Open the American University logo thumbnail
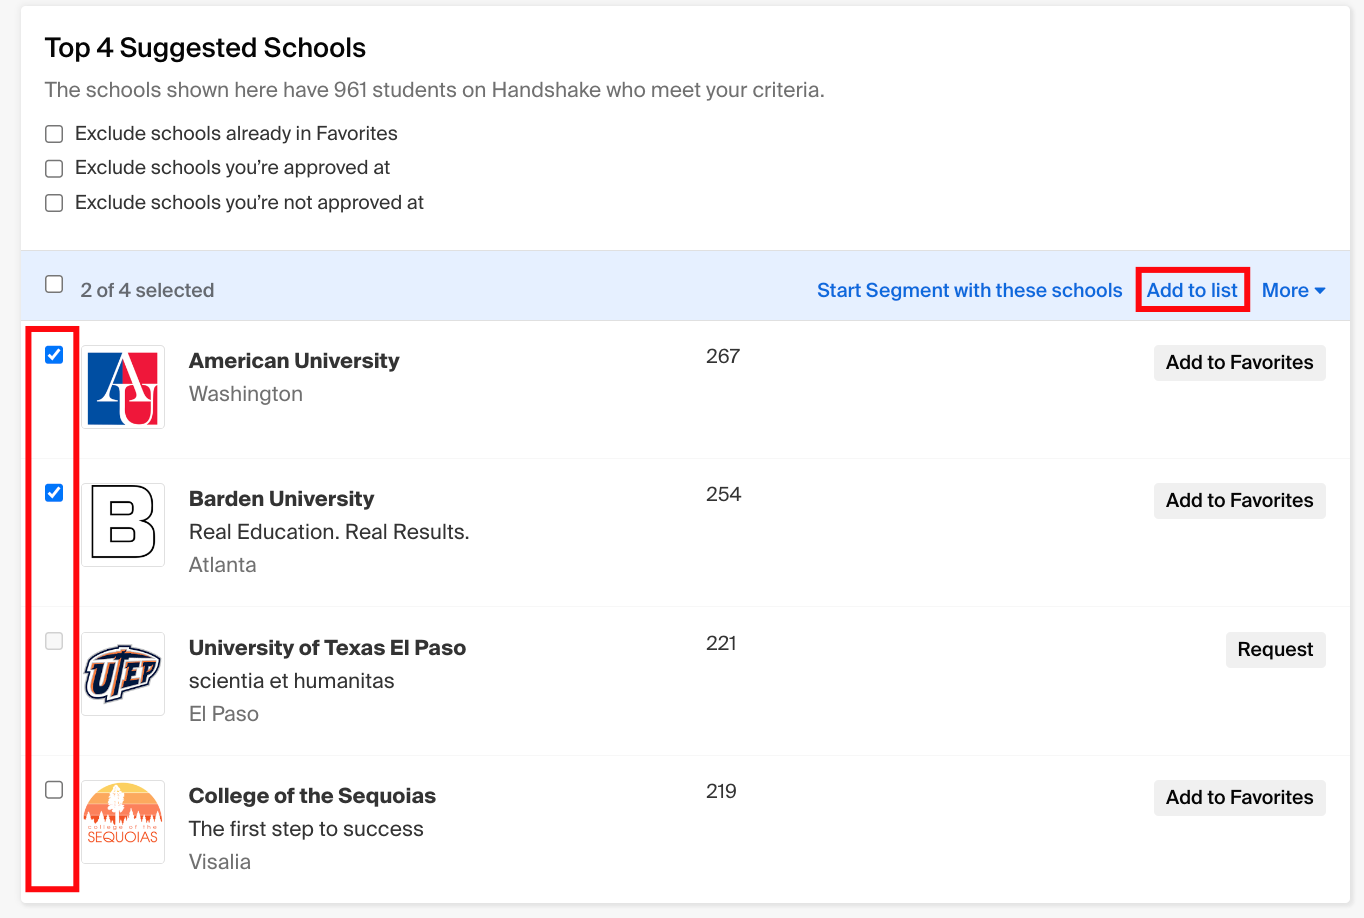Viewport: 1364px width, 918px height. pyautogui.click(x=123, y=387)
